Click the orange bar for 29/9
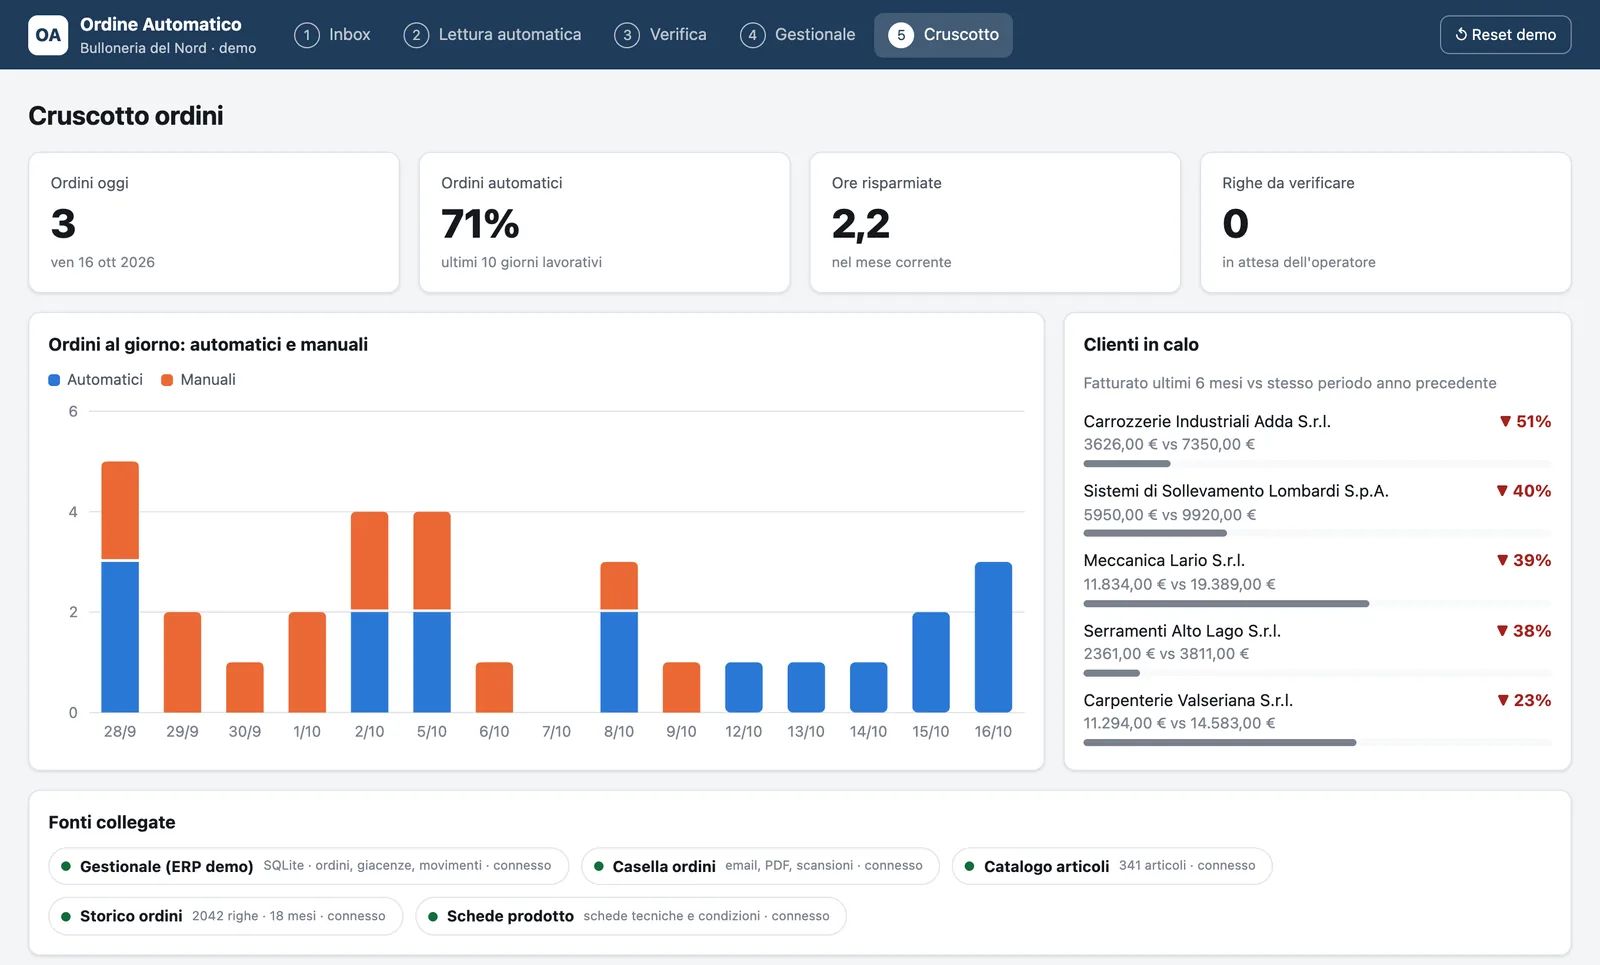The height and width of the screenshot is (965, 1600). tap(182, 662)
